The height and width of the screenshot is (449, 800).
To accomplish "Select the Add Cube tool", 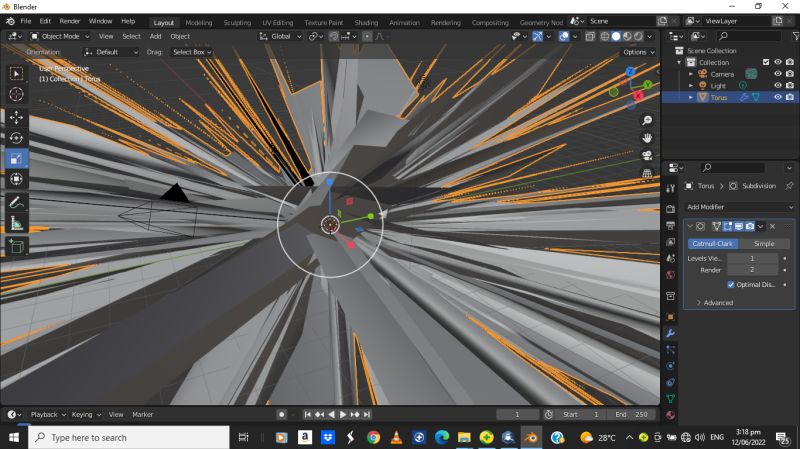I will (x=16, y=246).
